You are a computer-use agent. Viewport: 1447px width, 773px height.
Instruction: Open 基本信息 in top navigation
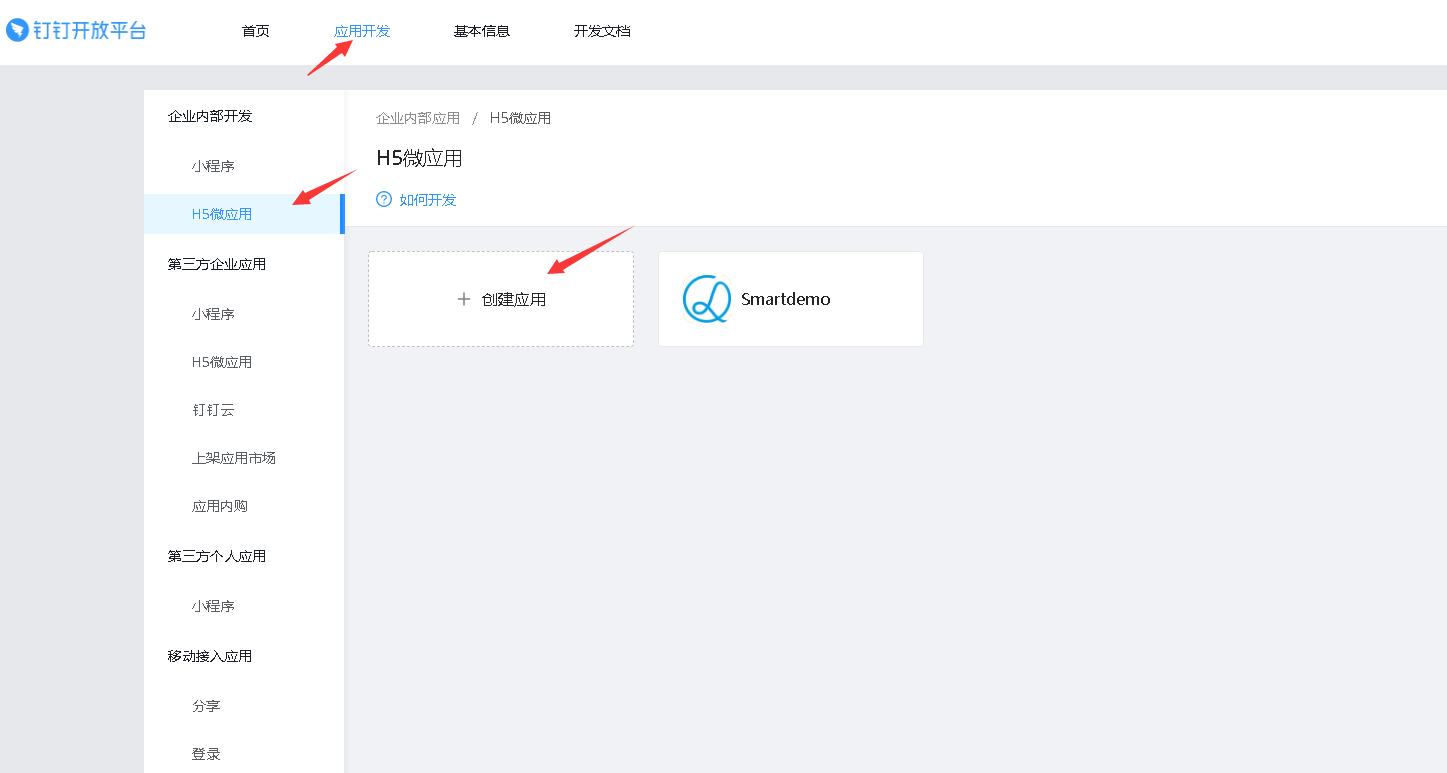482,31
